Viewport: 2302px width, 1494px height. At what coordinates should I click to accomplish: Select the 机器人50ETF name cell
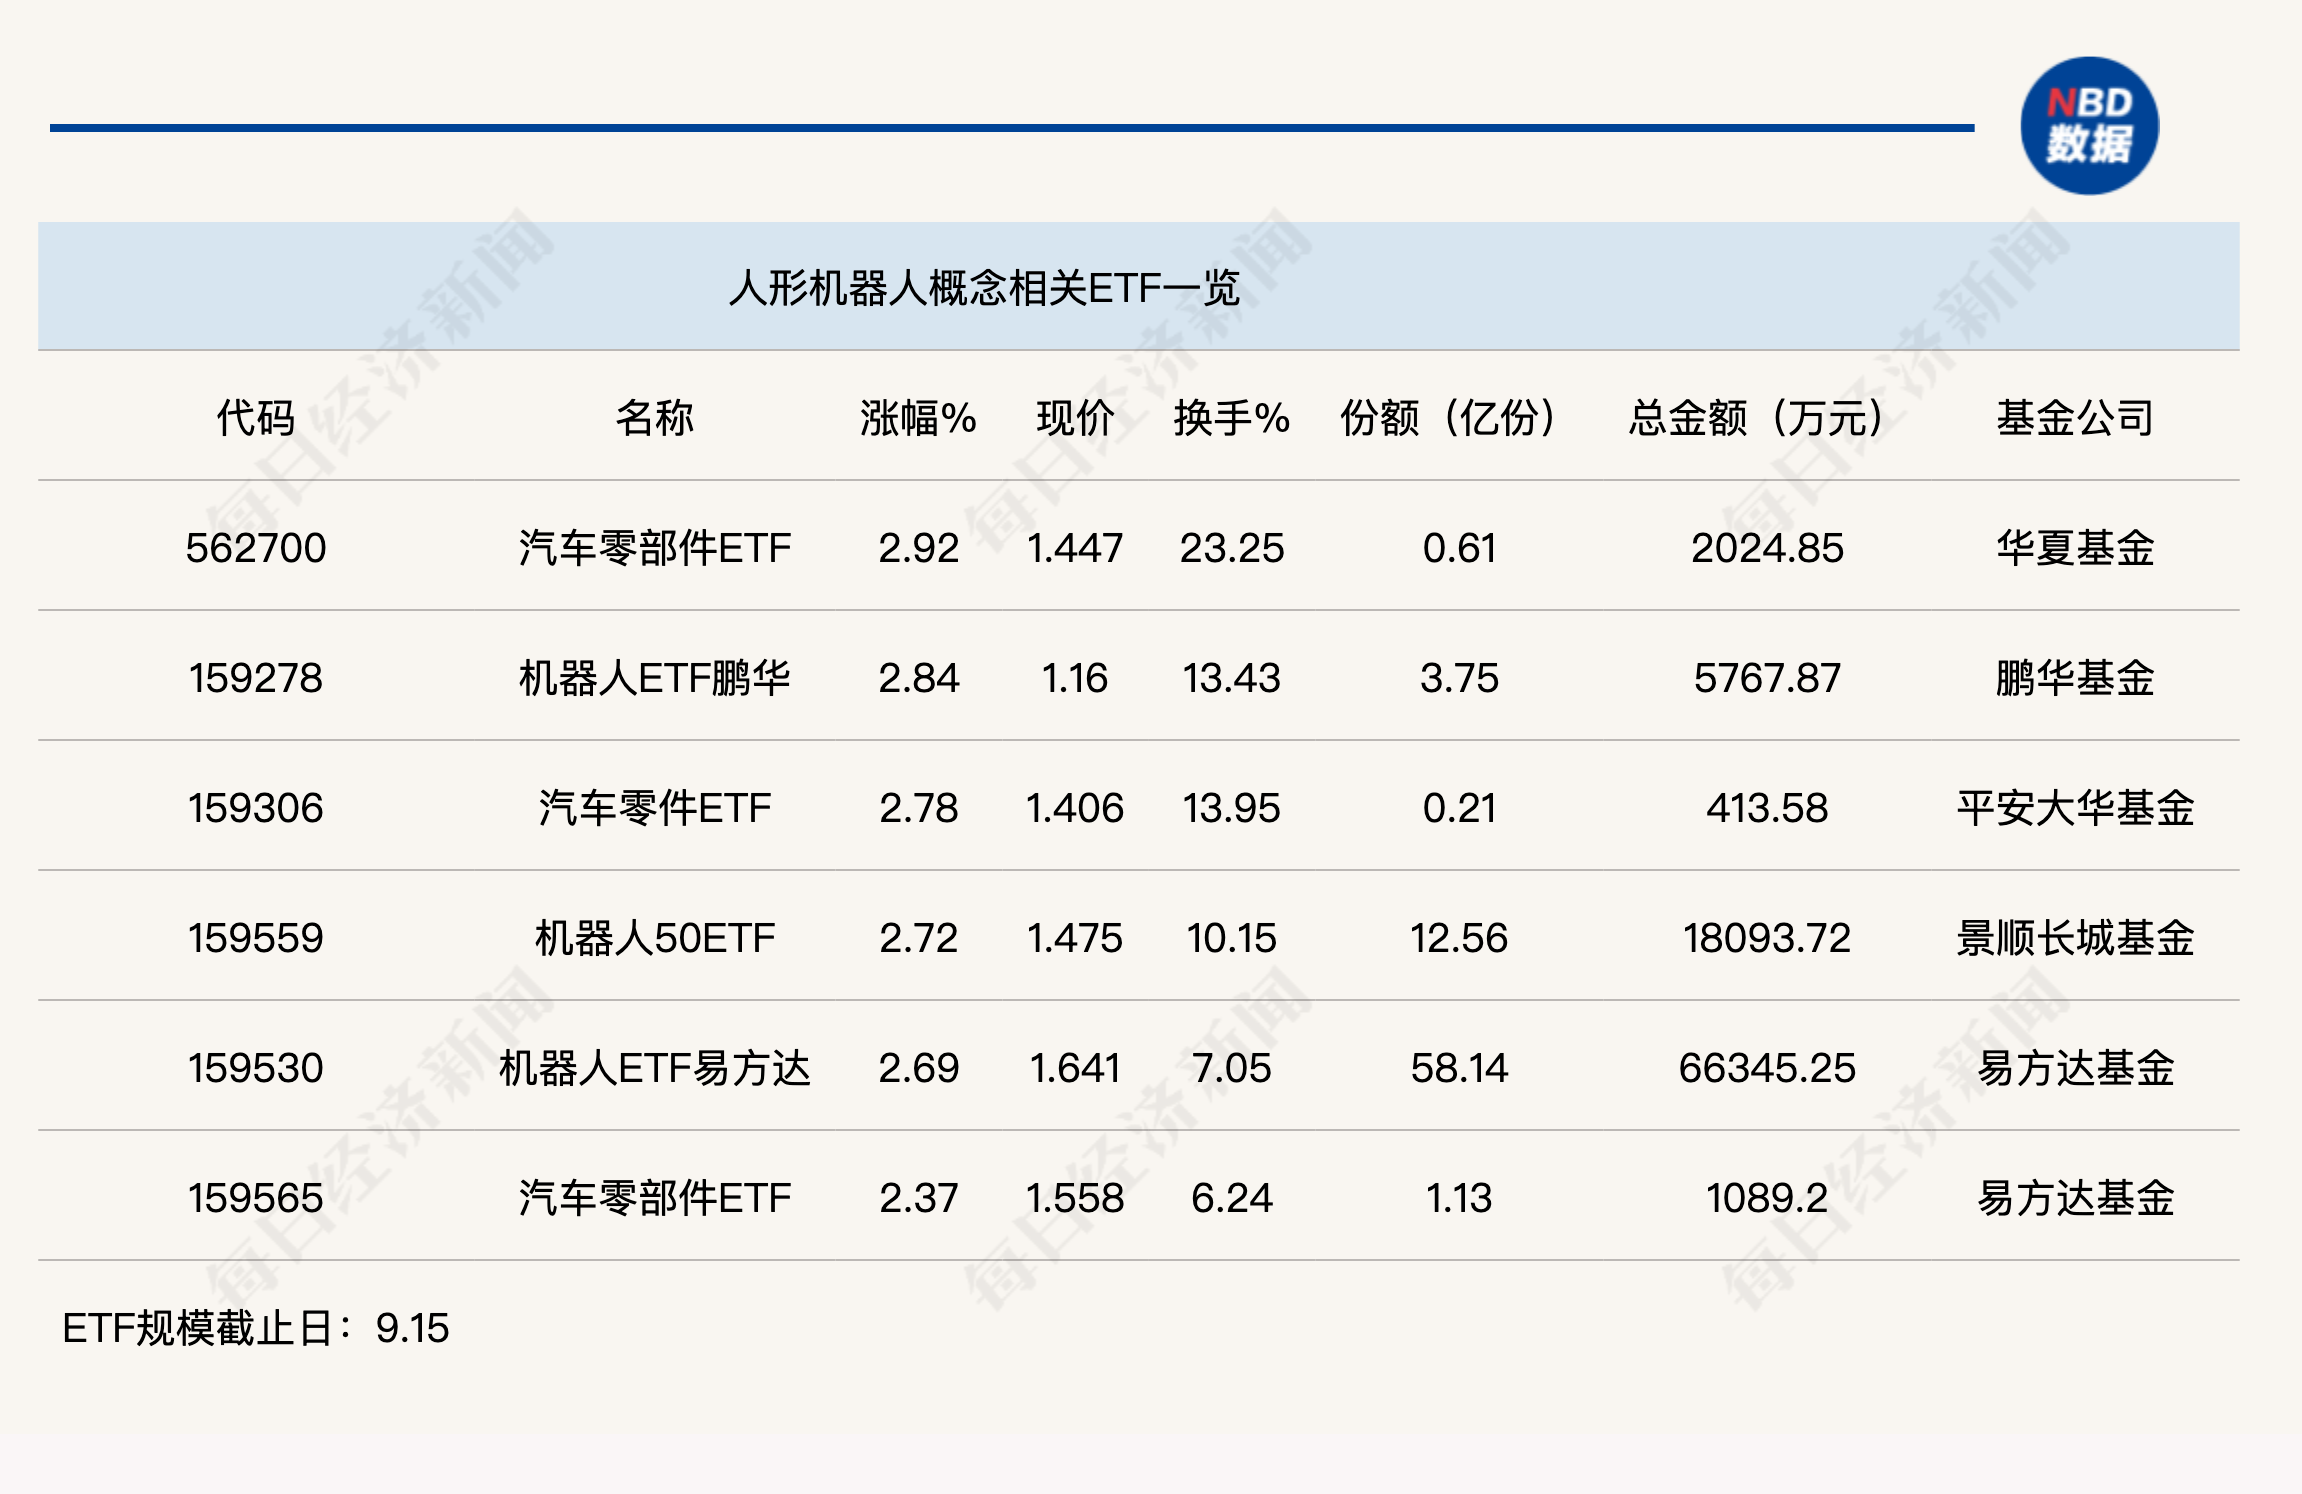(x=654, y=938)
